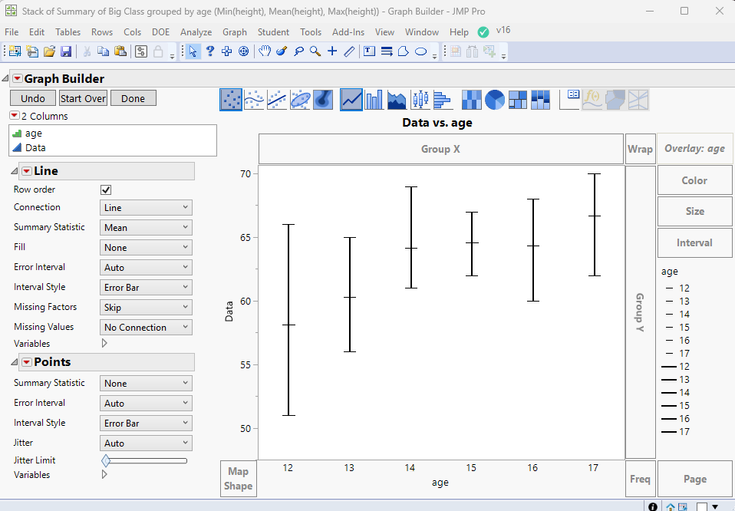Viewport: 735px width, 511px height.
Task: Click the Done button
Action: (133, 98)
